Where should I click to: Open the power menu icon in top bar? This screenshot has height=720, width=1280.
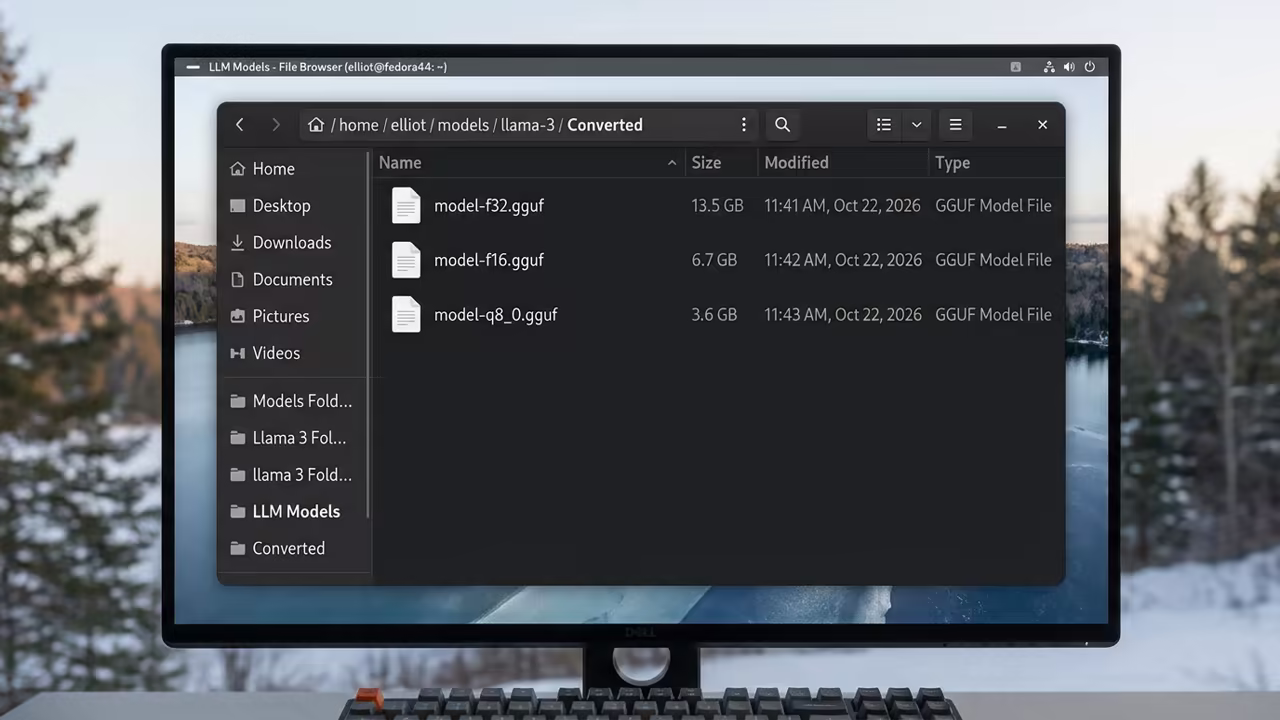(x=1089, y=67)
